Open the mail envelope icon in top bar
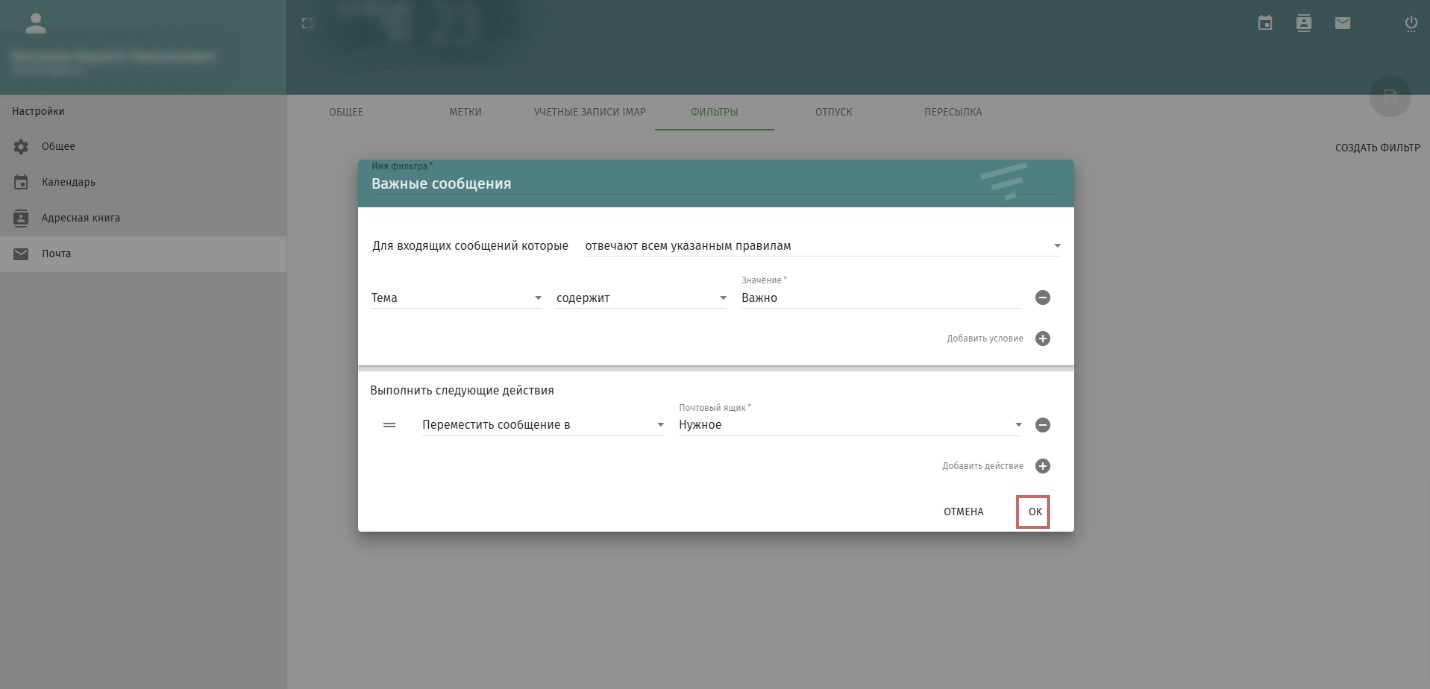The width and height of the screenshot is (1430, 689). [1342, 22]
